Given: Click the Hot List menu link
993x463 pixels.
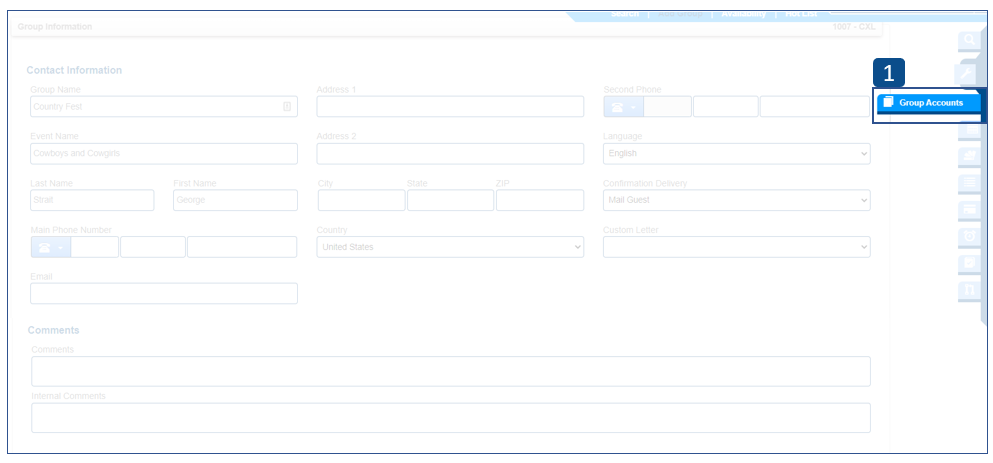Looking at the screenshot, I should tap(801, 14).
